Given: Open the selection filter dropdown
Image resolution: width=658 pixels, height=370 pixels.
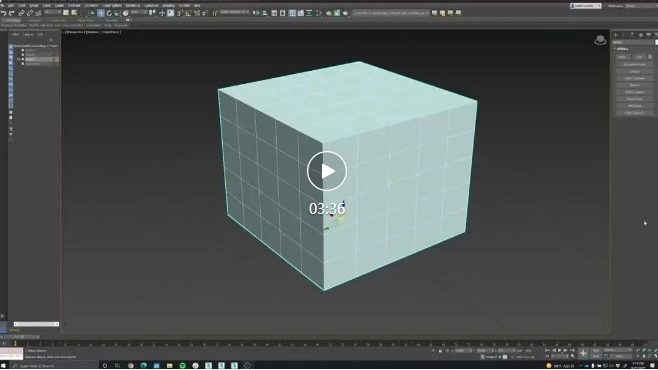Looking at the screenshot, I should [53, 13].
